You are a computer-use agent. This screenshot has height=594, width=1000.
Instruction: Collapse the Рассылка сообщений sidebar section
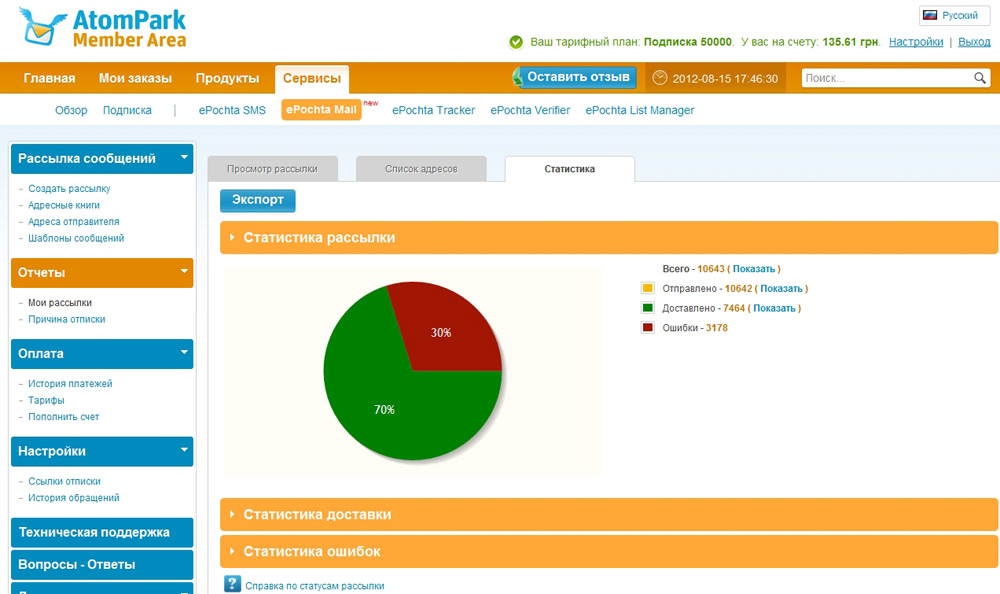pyautogui.click(x=184, y=157)
